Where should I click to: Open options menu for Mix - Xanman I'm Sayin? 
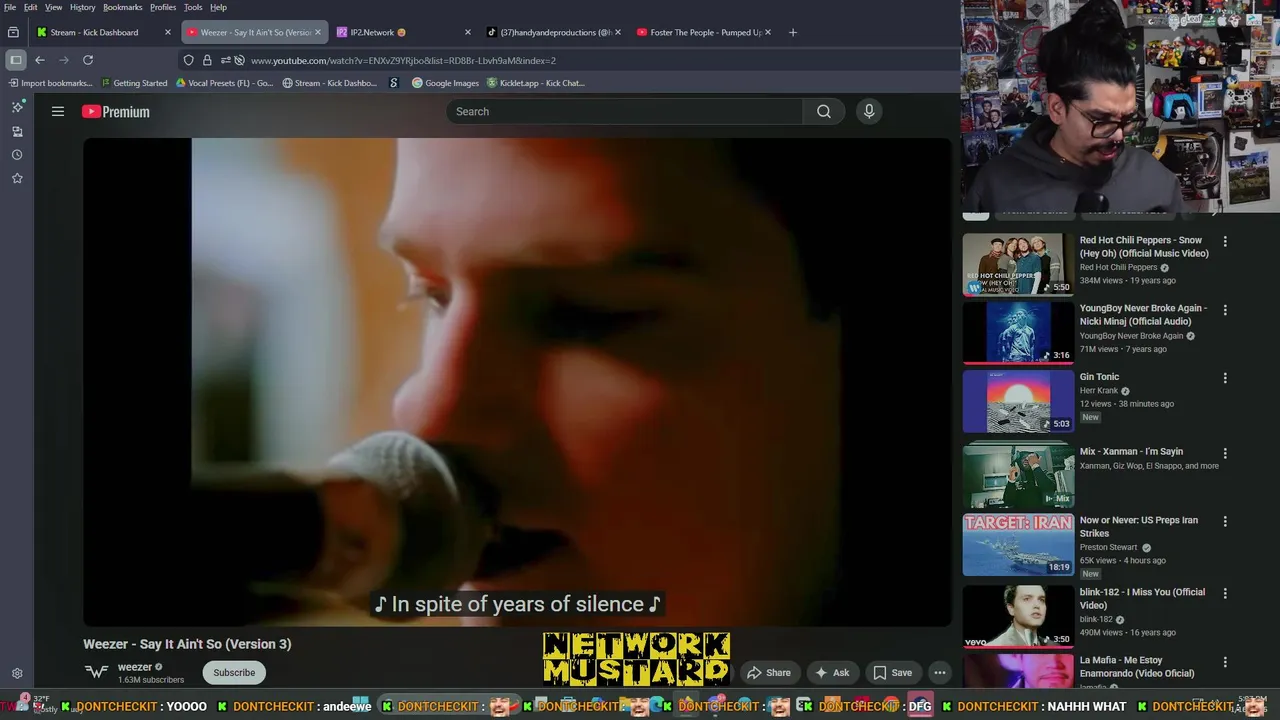(1225, 453)
